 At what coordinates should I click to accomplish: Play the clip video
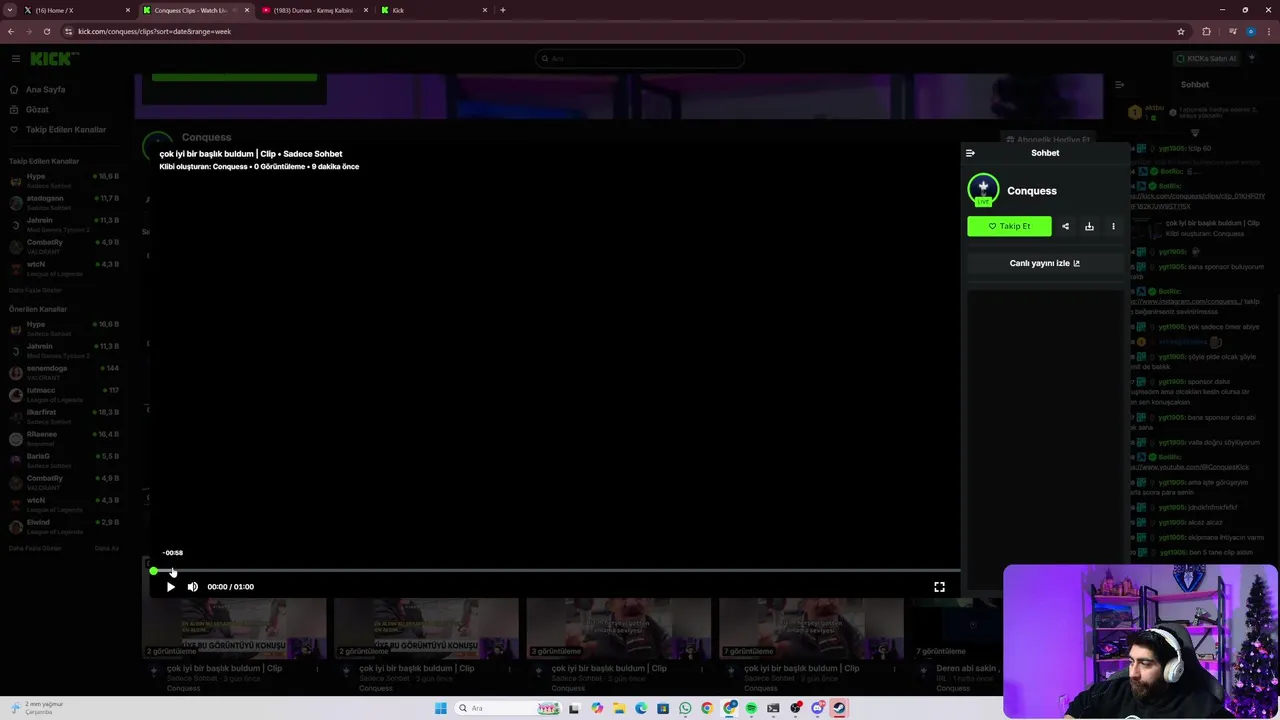(x=170, y=587)
